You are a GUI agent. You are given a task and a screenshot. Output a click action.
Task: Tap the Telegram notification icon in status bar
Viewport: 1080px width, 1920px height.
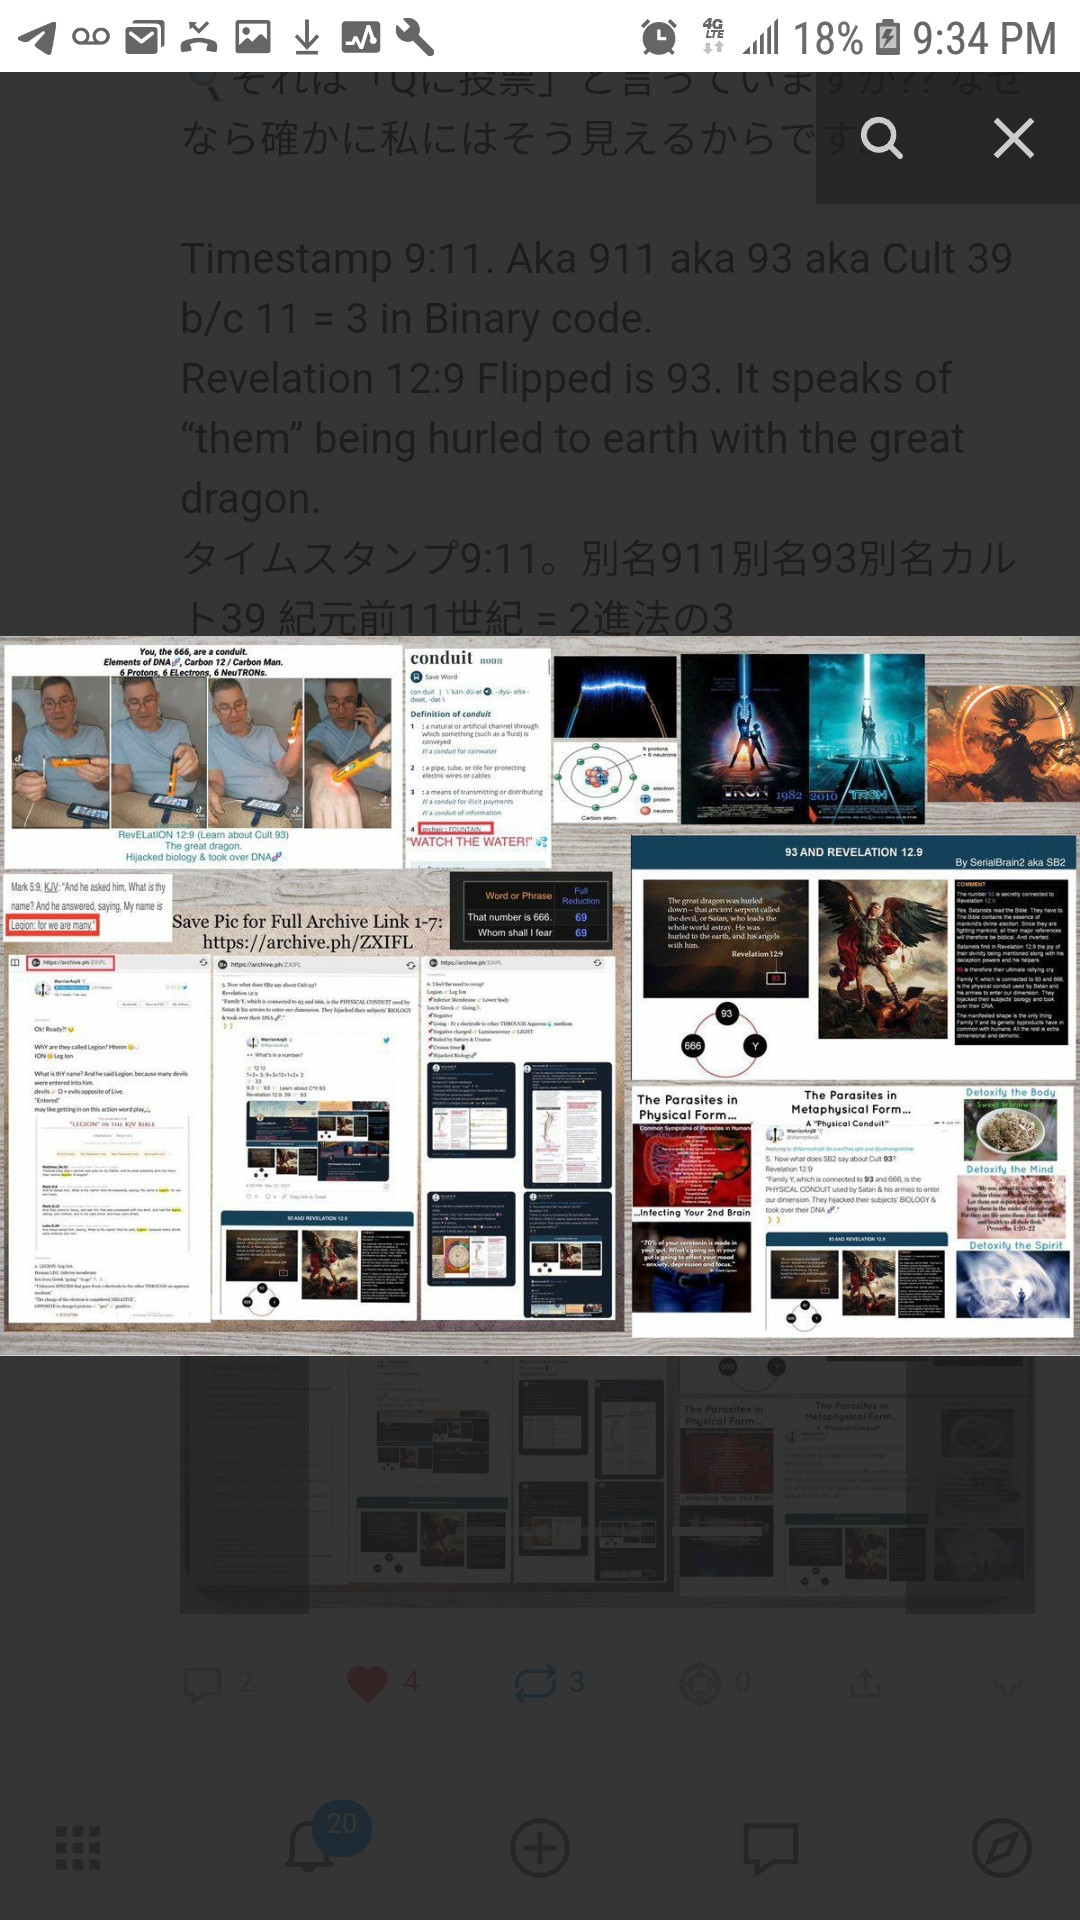coord(37,38)
